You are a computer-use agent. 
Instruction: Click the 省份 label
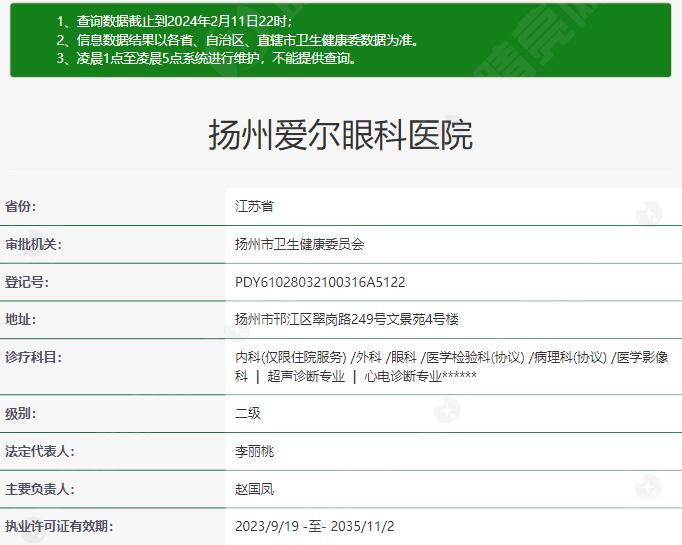point(20,206)
